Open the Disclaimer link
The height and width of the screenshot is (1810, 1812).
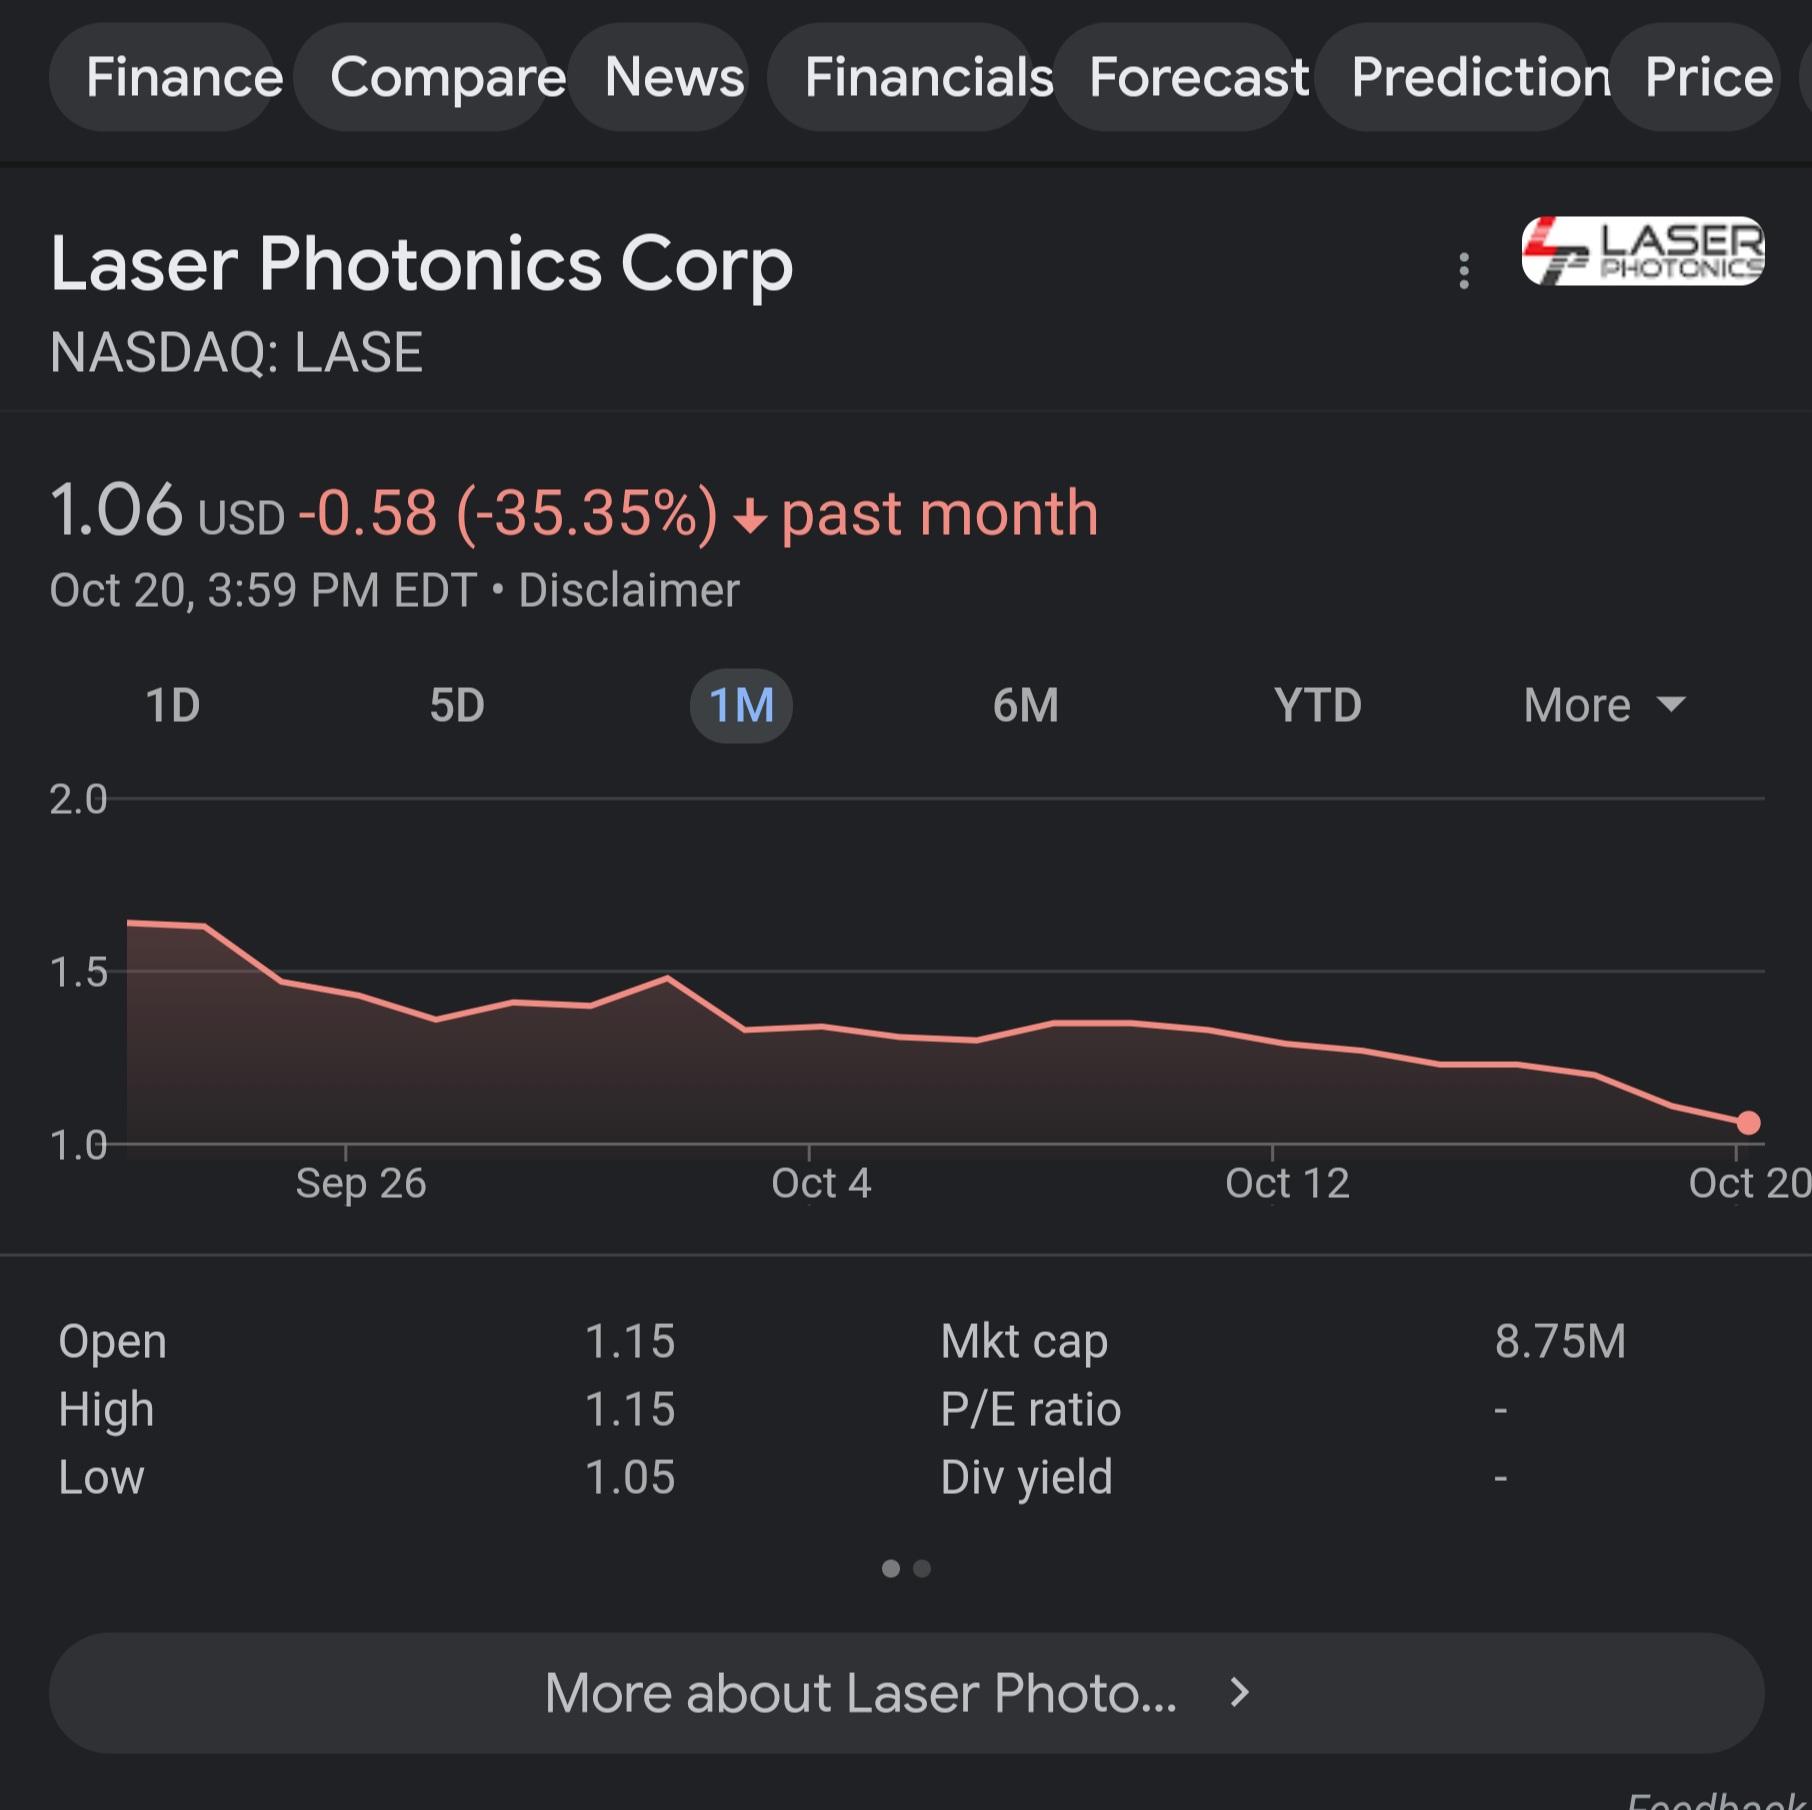pos(629,590)
